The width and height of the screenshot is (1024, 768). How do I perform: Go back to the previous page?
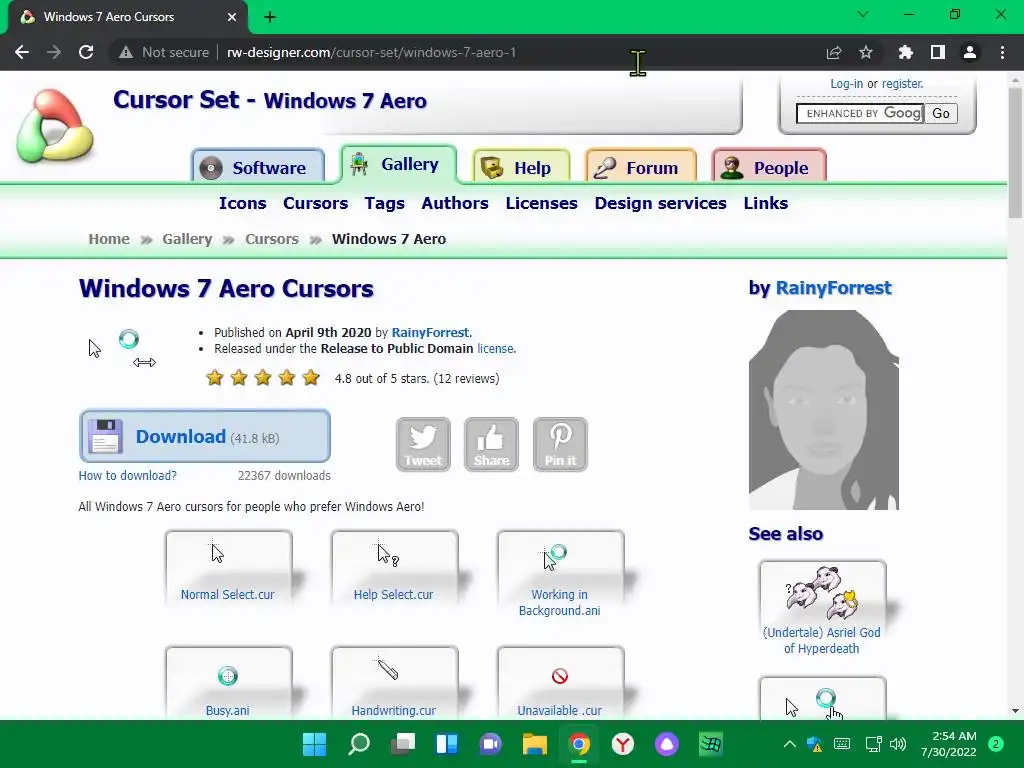(22, 52)
